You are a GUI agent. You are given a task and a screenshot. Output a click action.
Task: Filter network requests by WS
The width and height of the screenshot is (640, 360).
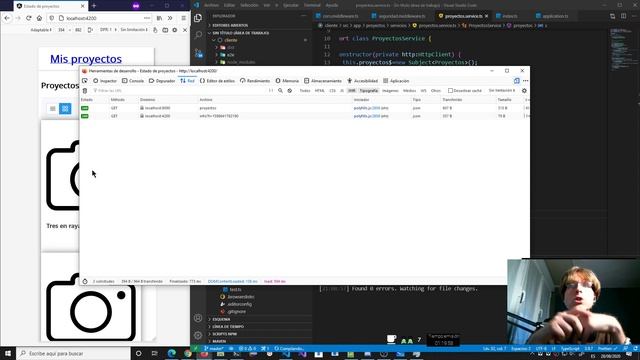424,91
